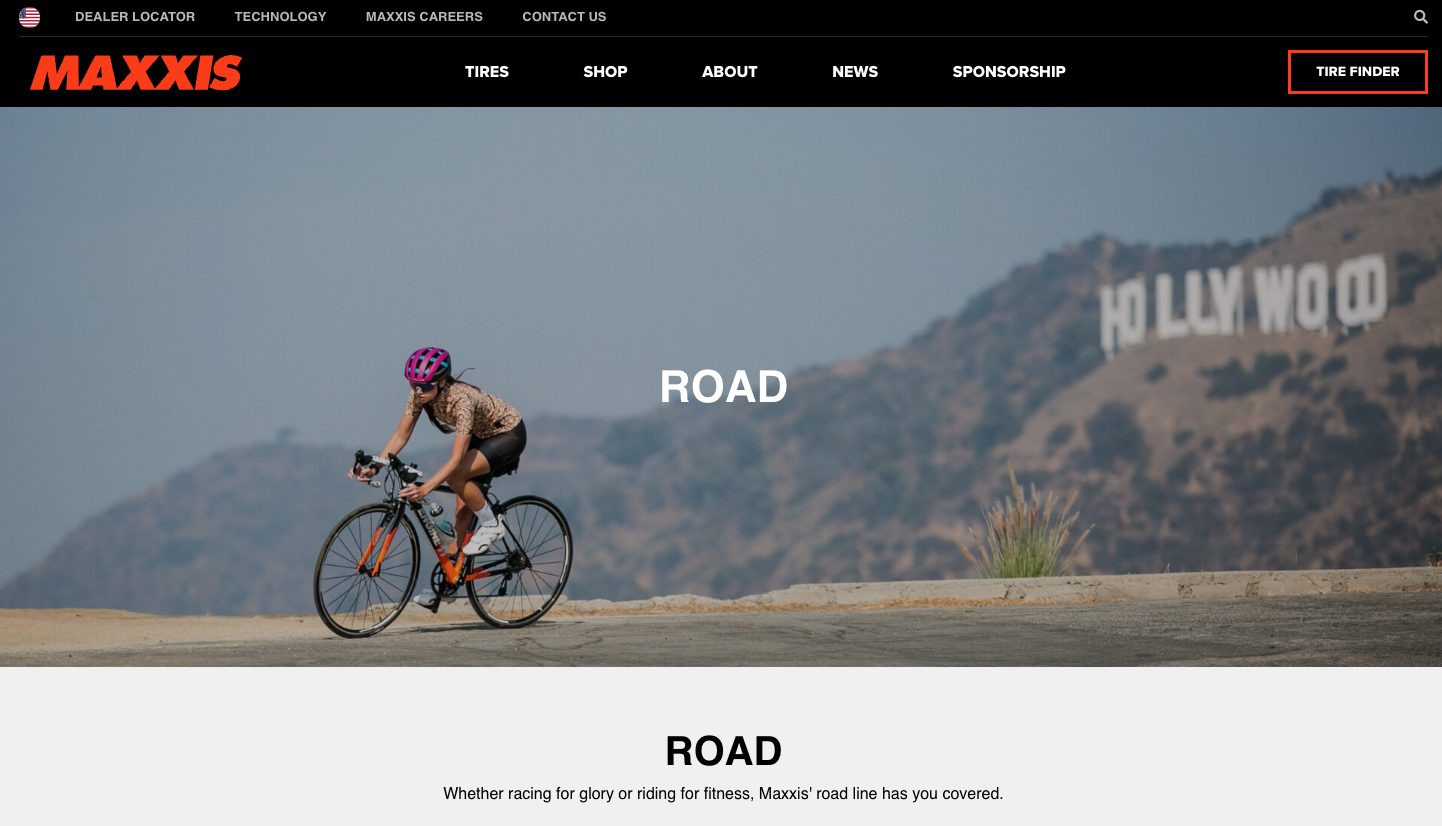Expand the Tires menu
1442x826 pixels.
487,72
